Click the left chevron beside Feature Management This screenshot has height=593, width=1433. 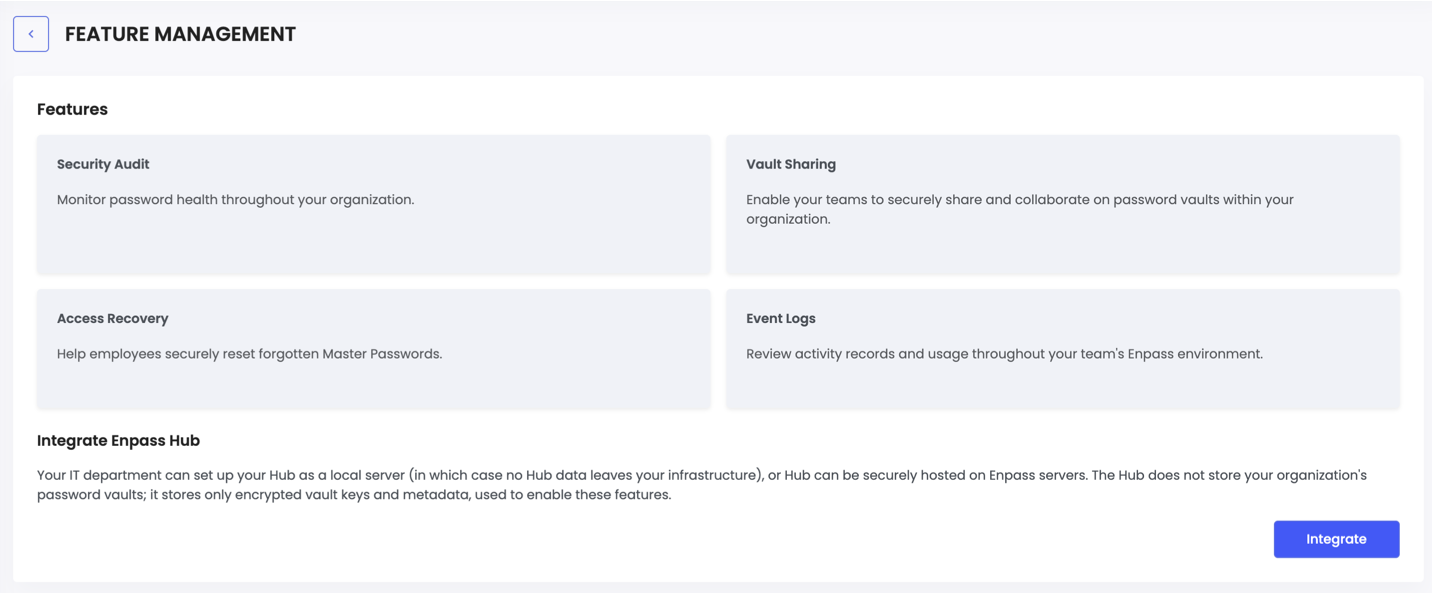coord(31,33)
